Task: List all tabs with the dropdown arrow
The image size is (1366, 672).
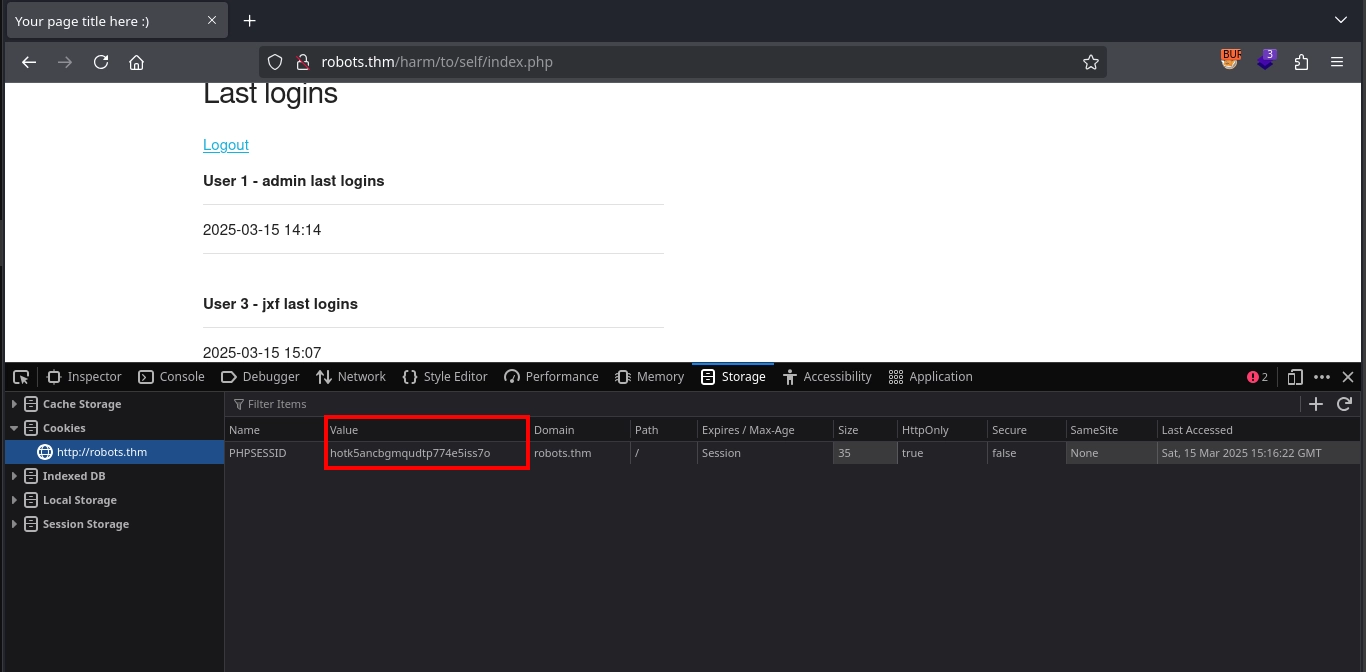Action: (x=1341, y=20)
